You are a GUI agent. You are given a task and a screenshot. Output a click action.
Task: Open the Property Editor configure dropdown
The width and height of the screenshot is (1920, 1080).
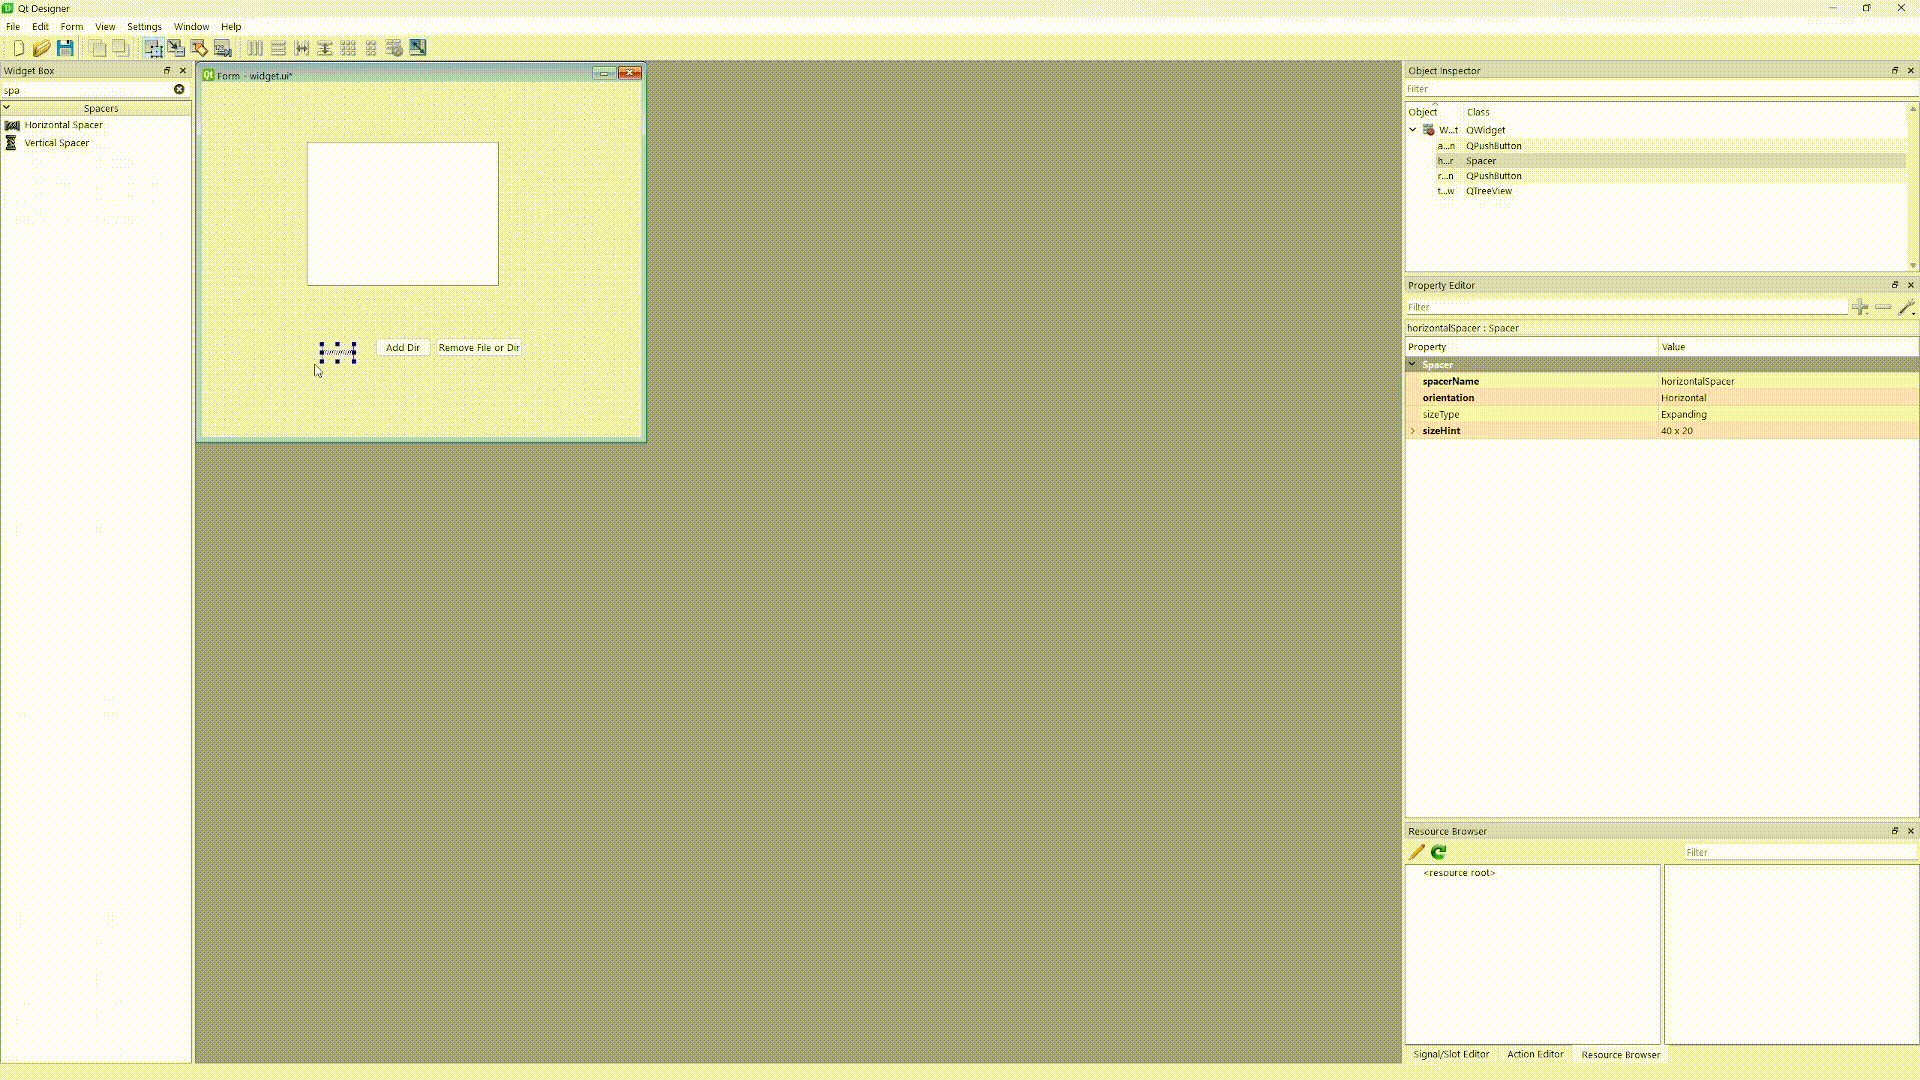[x=1906, y=307]
